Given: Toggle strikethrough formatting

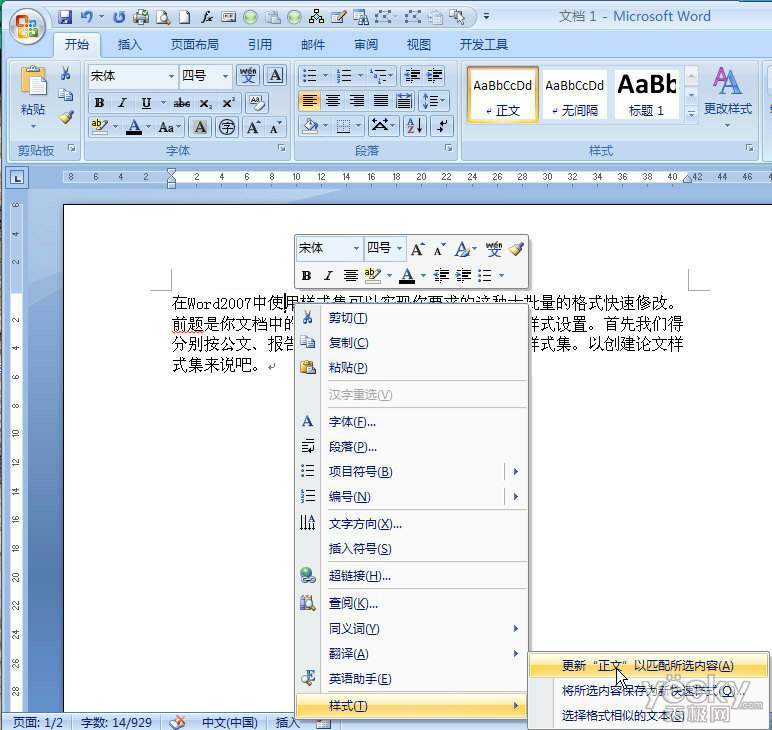Looking at the screenshot, I should (182, 102).
